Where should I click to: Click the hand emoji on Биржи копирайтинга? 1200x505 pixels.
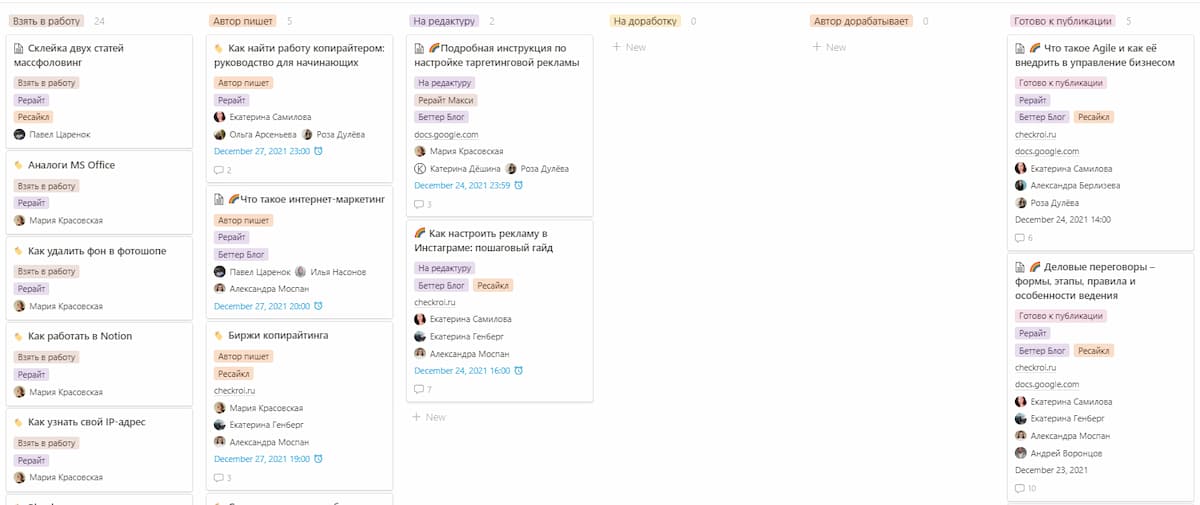coord(219,336)
